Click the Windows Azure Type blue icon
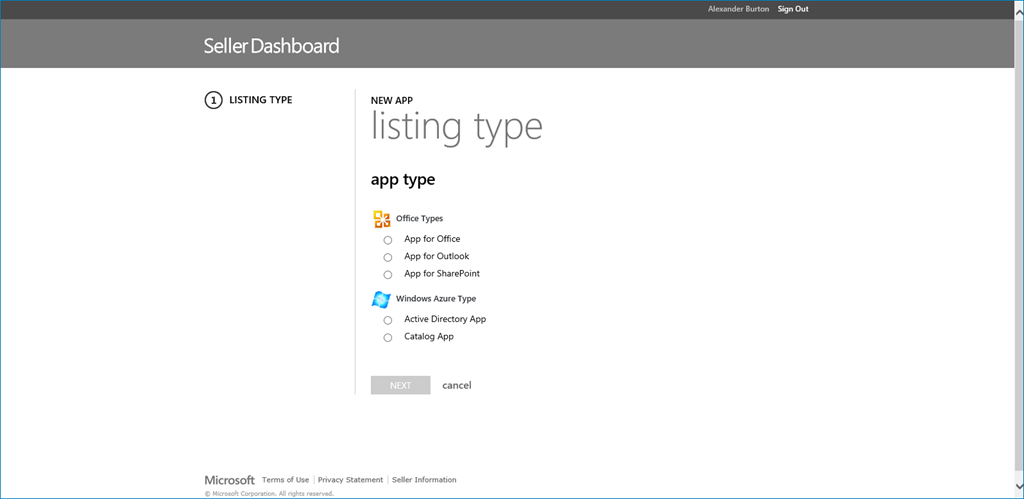This screenshot has height=499, width=1024. [381, 299]
